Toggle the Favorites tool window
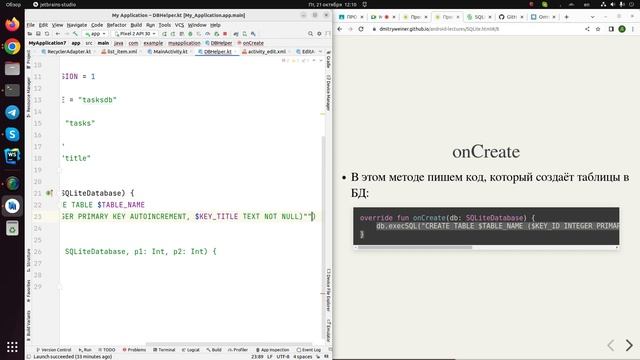 click(x=28, y=291)
